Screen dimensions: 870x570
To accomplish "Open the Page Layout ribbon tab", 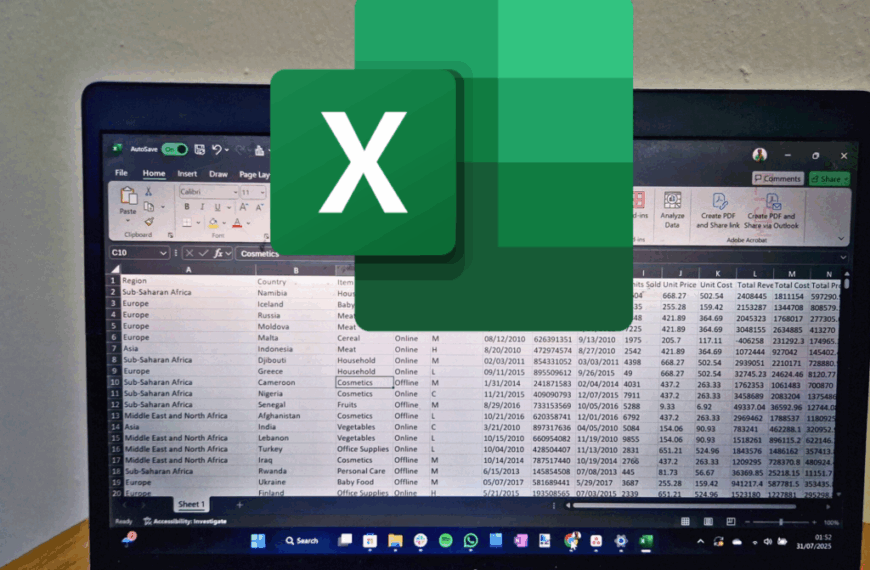I will tap(254, 175).
